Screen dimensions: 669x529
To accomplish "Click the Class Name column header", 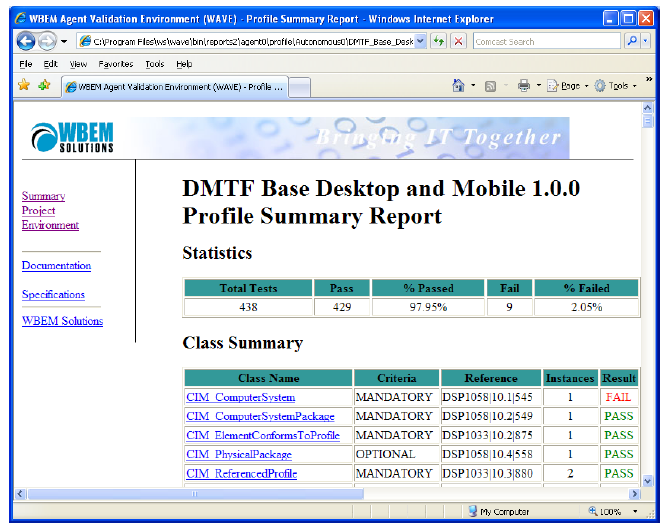I will click(x=268, y=378).
